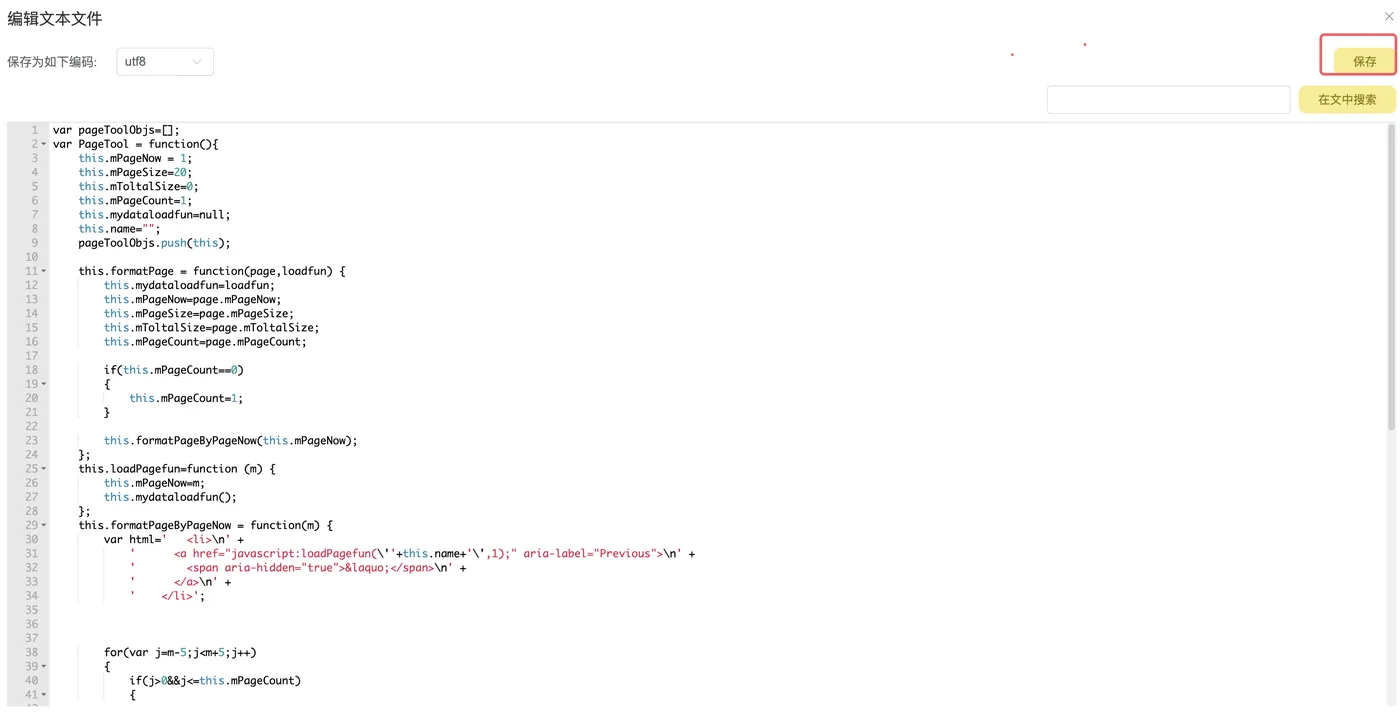Collapse the fold arrow at line 2
This screenshot has width=1400, height=713.
pos(44,144)
